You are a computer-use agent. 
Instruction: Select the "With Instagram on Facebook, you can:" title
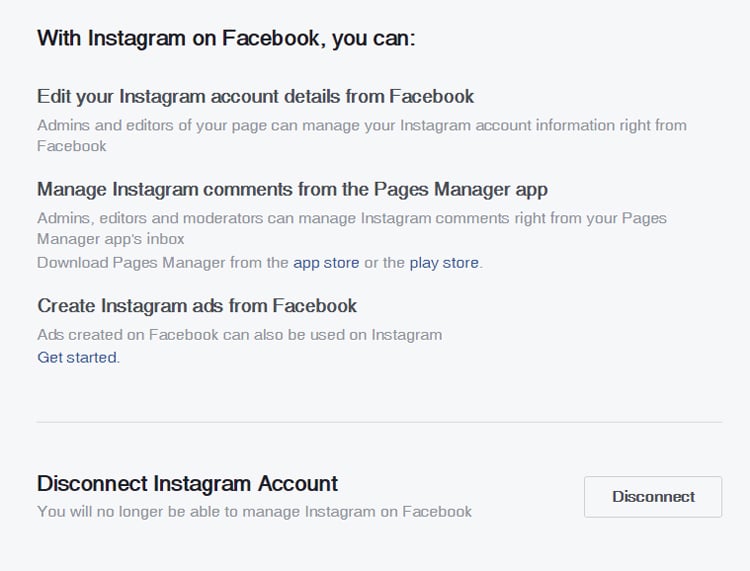(226, 39)
